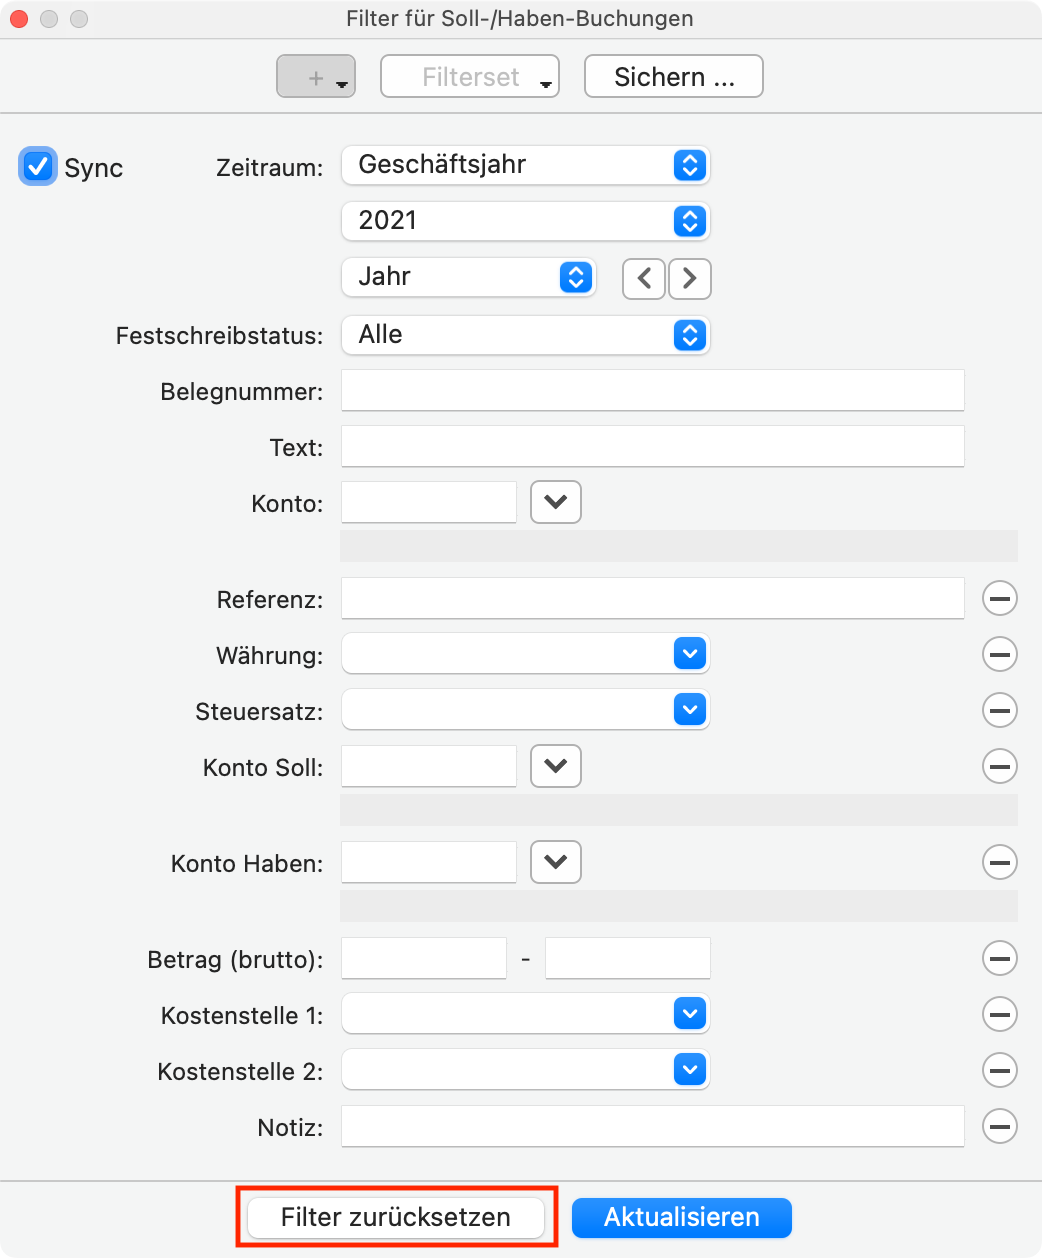Go to the next period arrow
This screenshot has height=1258, width=1042.
(x=689, y=278)
